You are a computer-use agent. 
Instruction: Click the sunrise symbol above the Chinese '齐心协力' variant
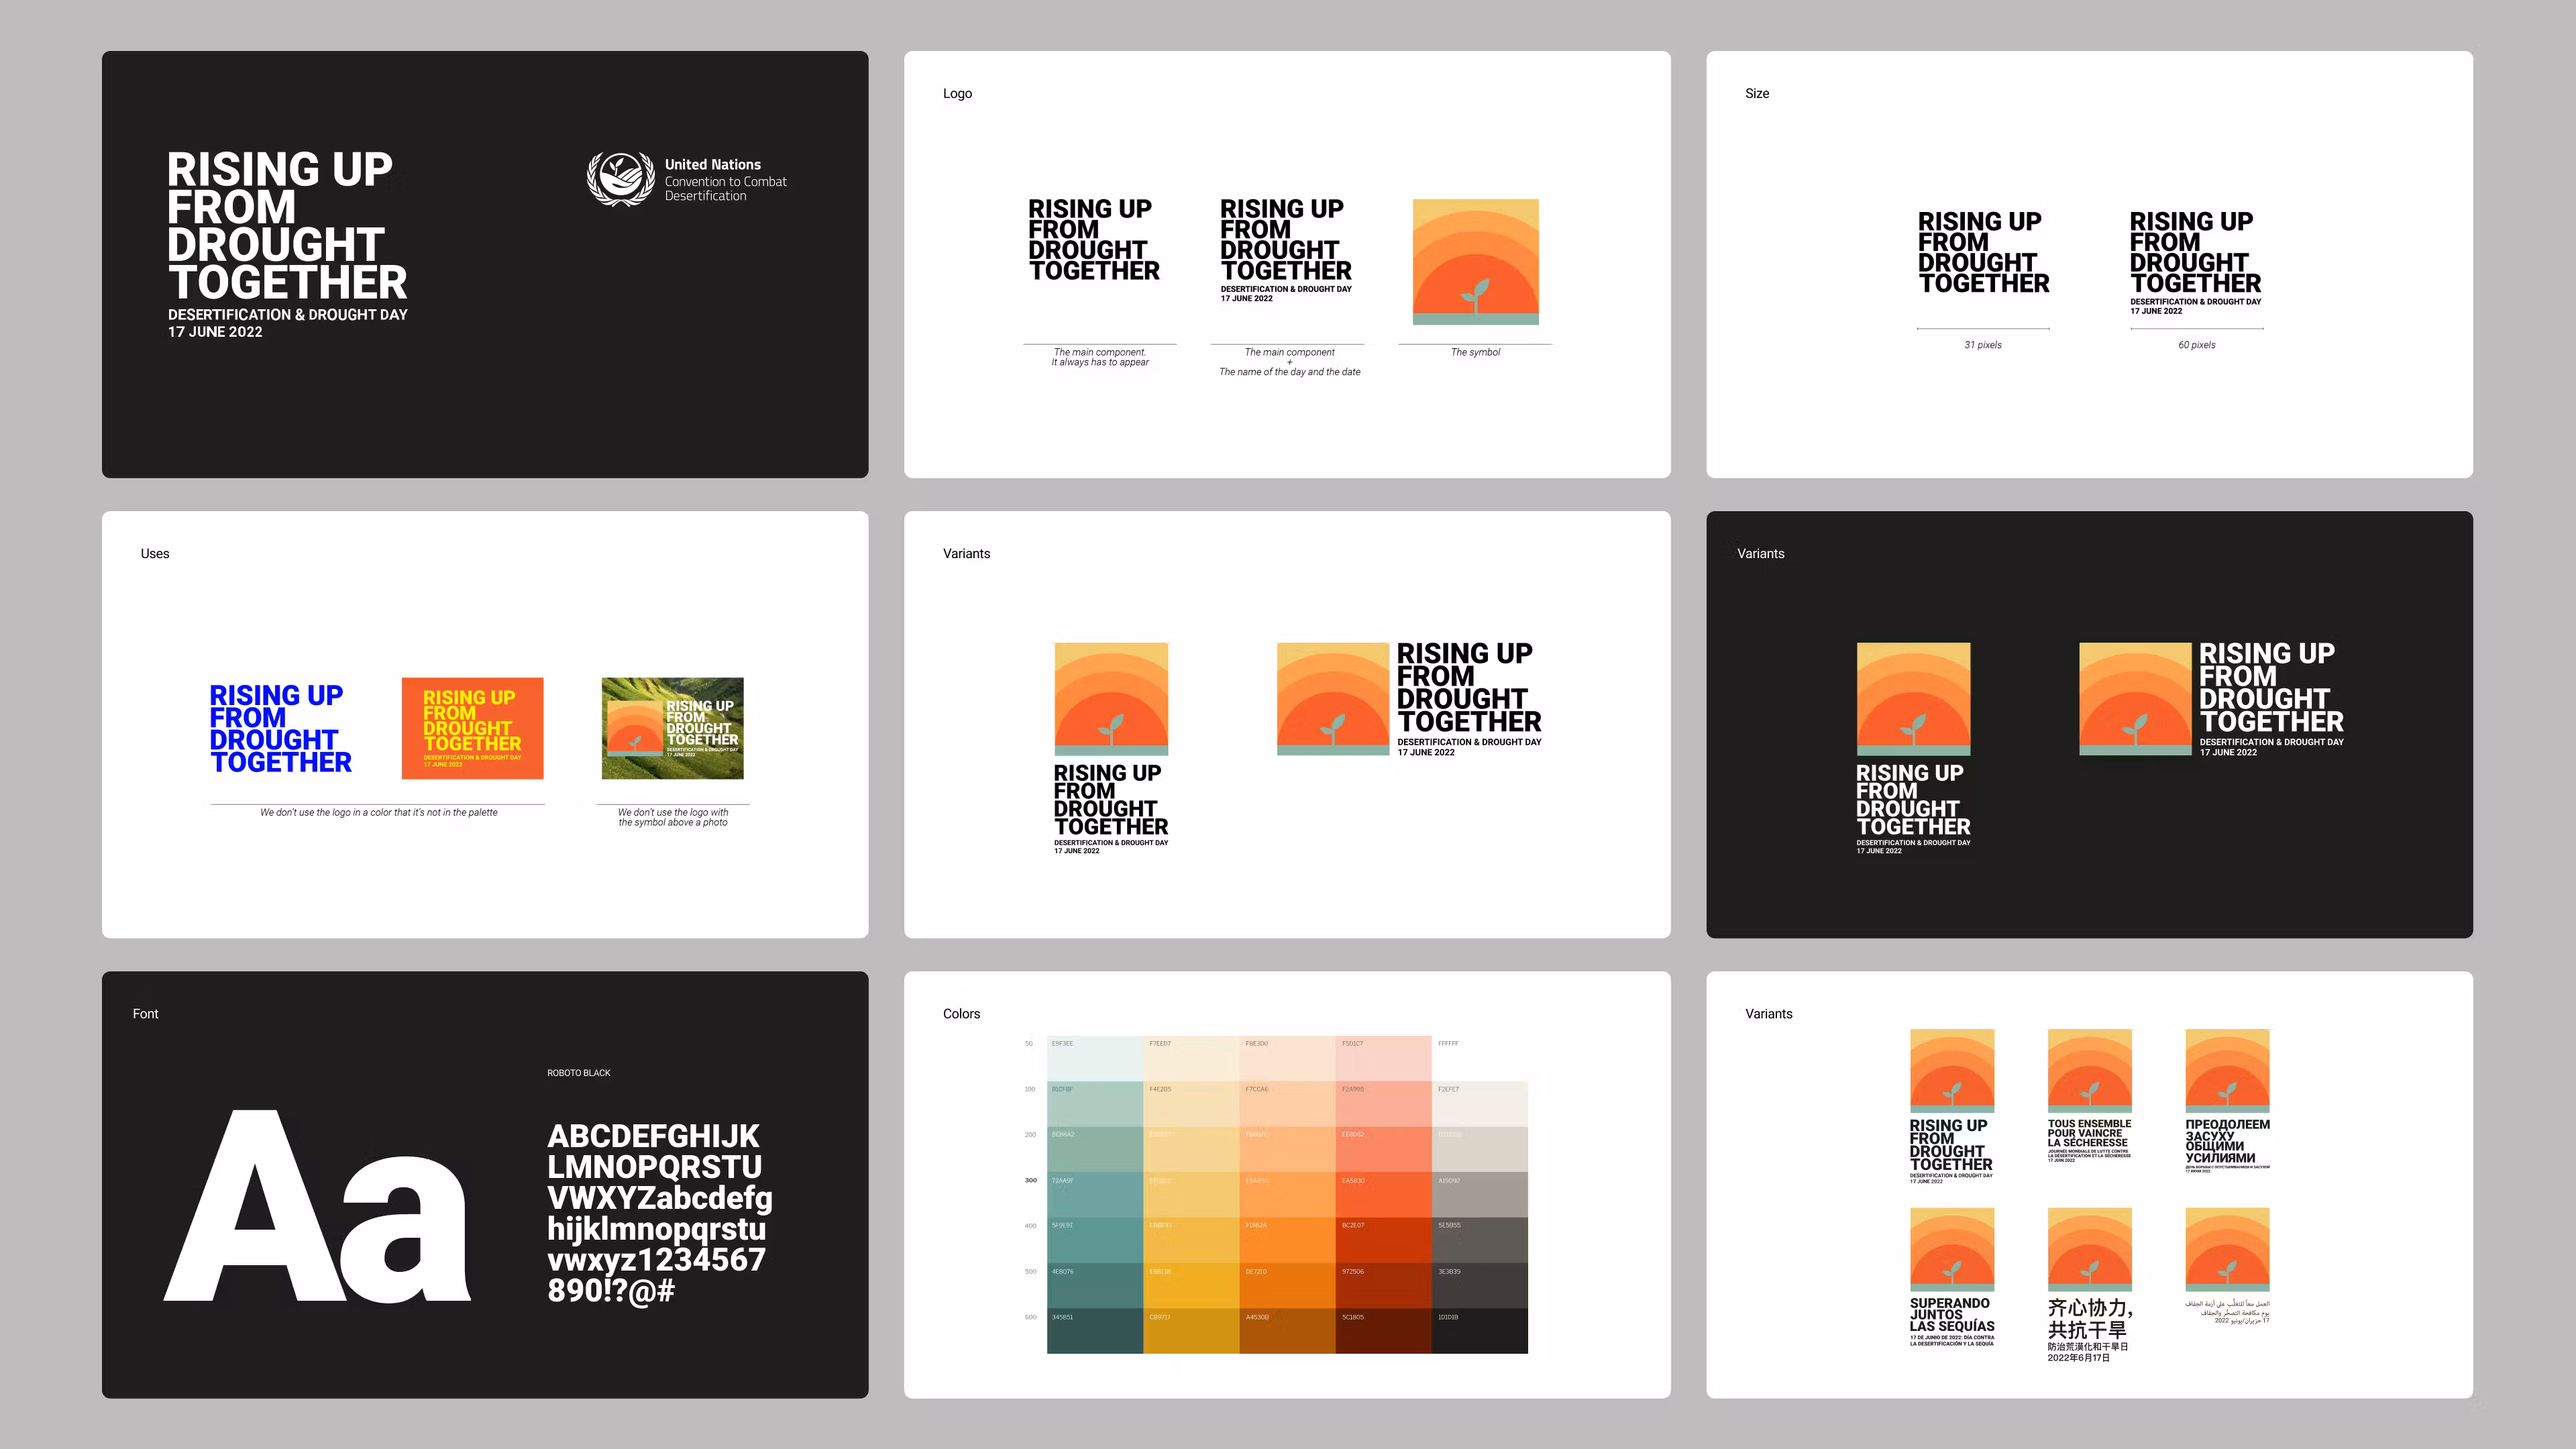click(x=2090, y=1250)
